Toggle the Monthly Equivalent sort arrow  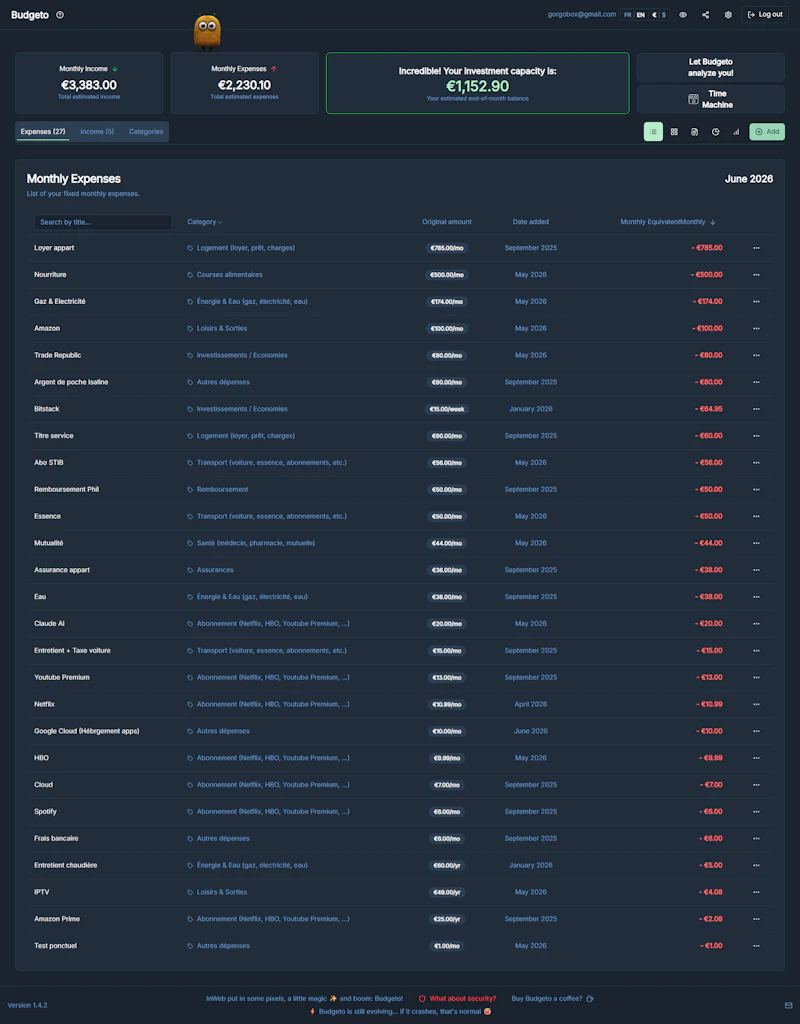pos(712,223)
